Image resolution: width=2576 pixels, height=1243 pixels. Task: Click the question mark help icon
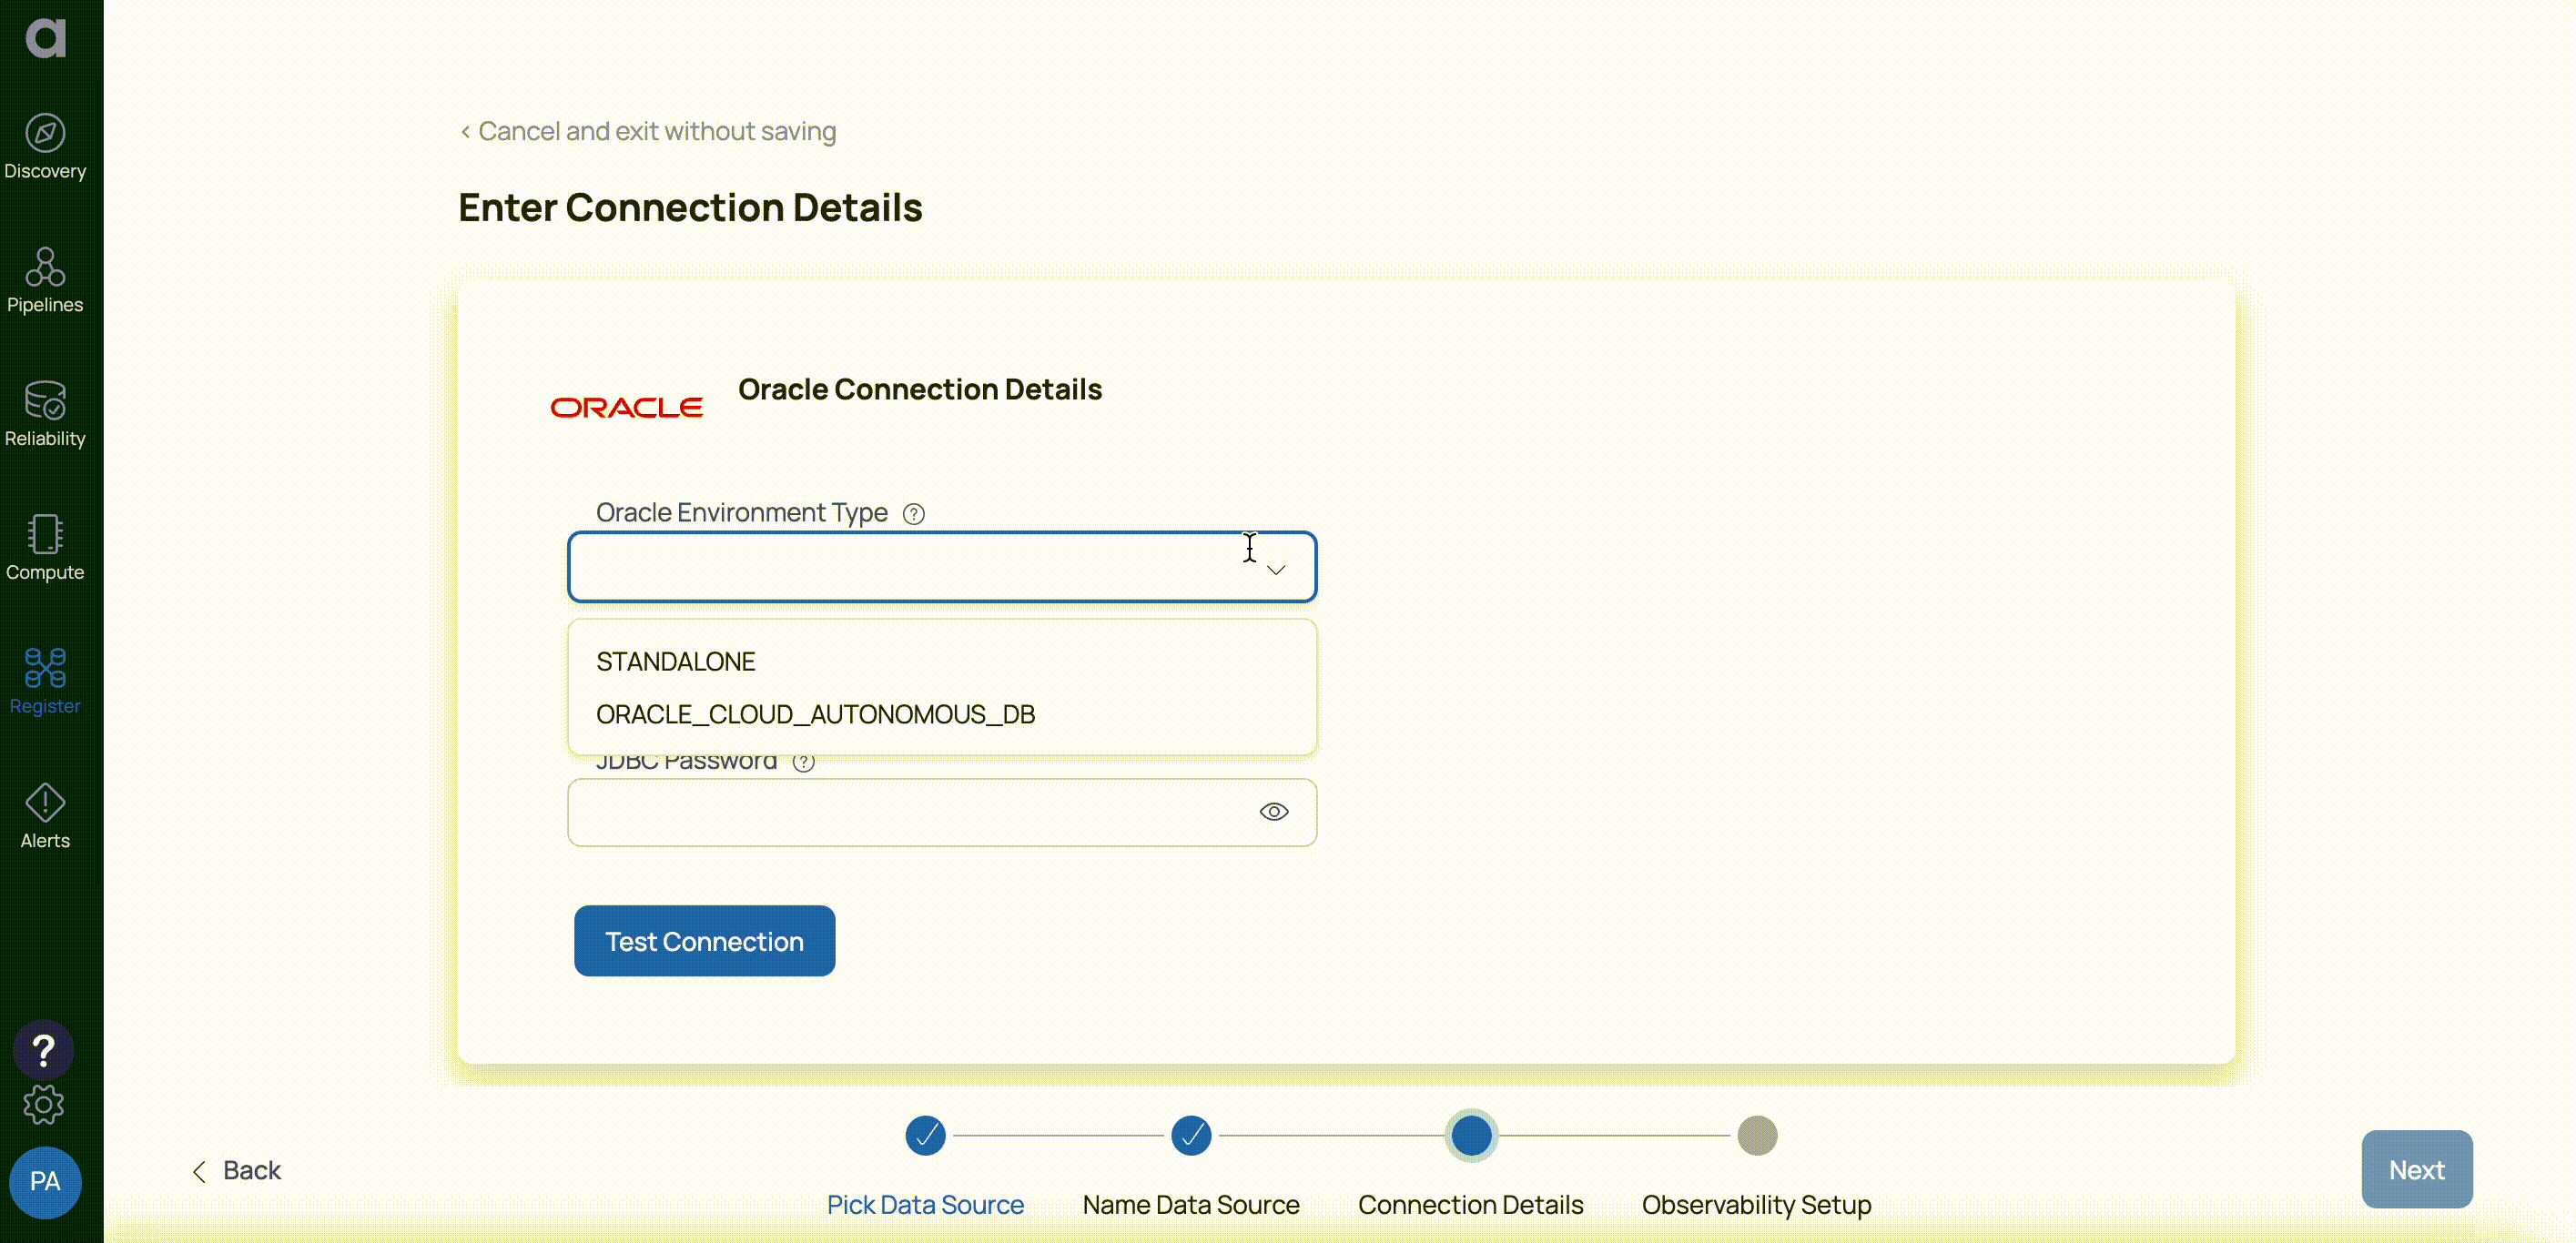click(x=43, y=1051)
